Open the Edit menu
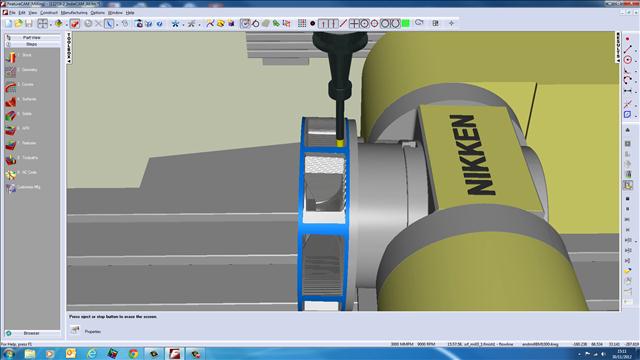 point(22,13)
